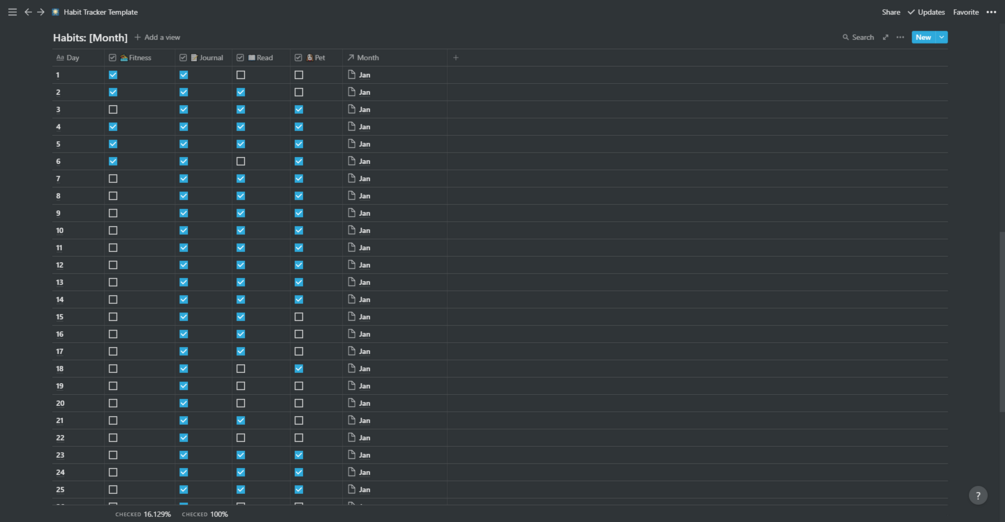
Task: Open the Month column header options
Action: tap(367, 58)
